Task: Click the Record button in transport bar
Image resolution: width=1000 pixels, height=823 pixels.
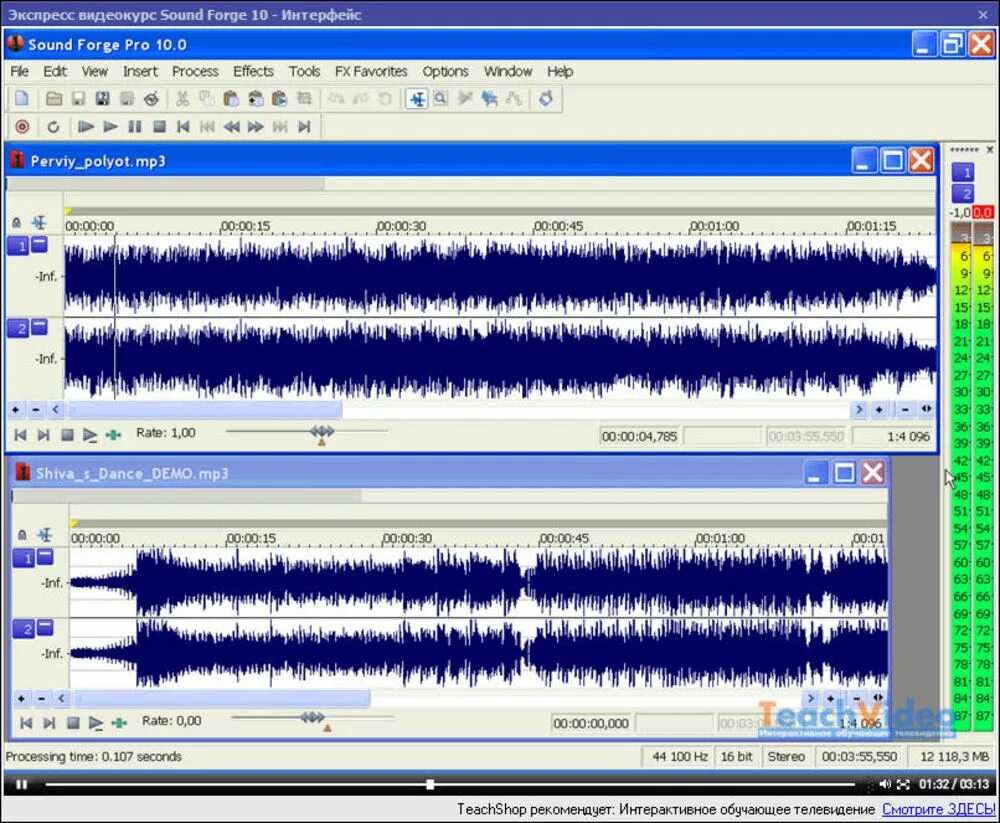Action: point(22,126)
